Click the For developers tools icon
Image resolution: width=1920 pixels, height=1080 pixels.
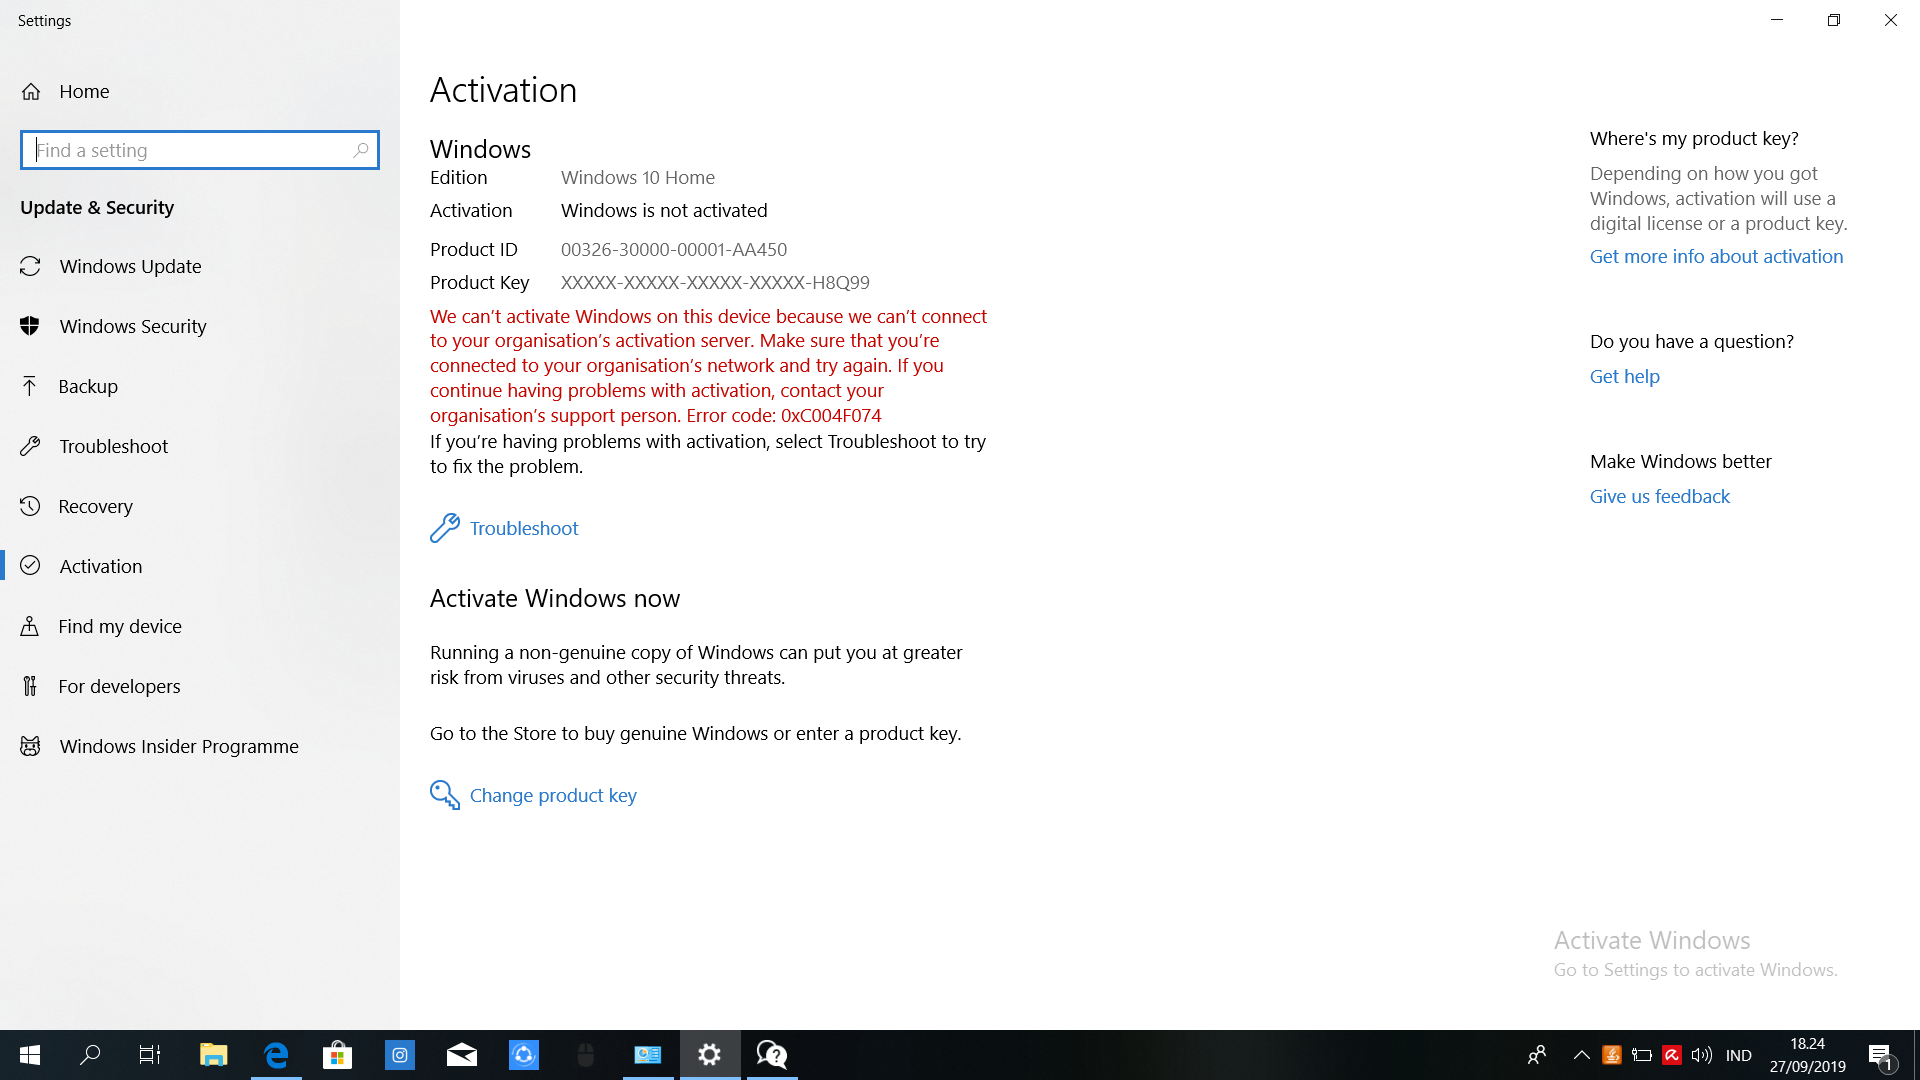click(30, 686)
